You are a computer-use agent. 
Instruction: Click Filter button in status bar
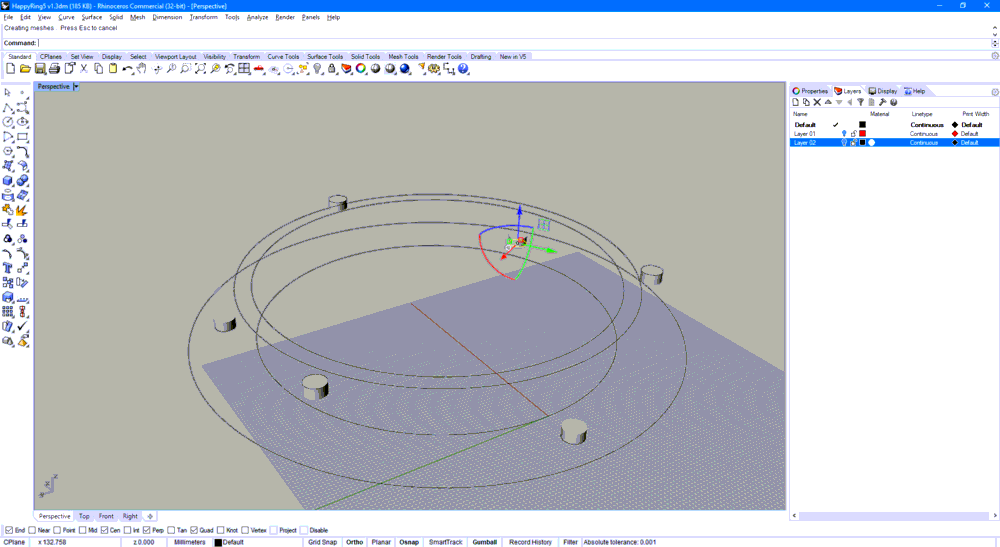[x=570, y=542]
